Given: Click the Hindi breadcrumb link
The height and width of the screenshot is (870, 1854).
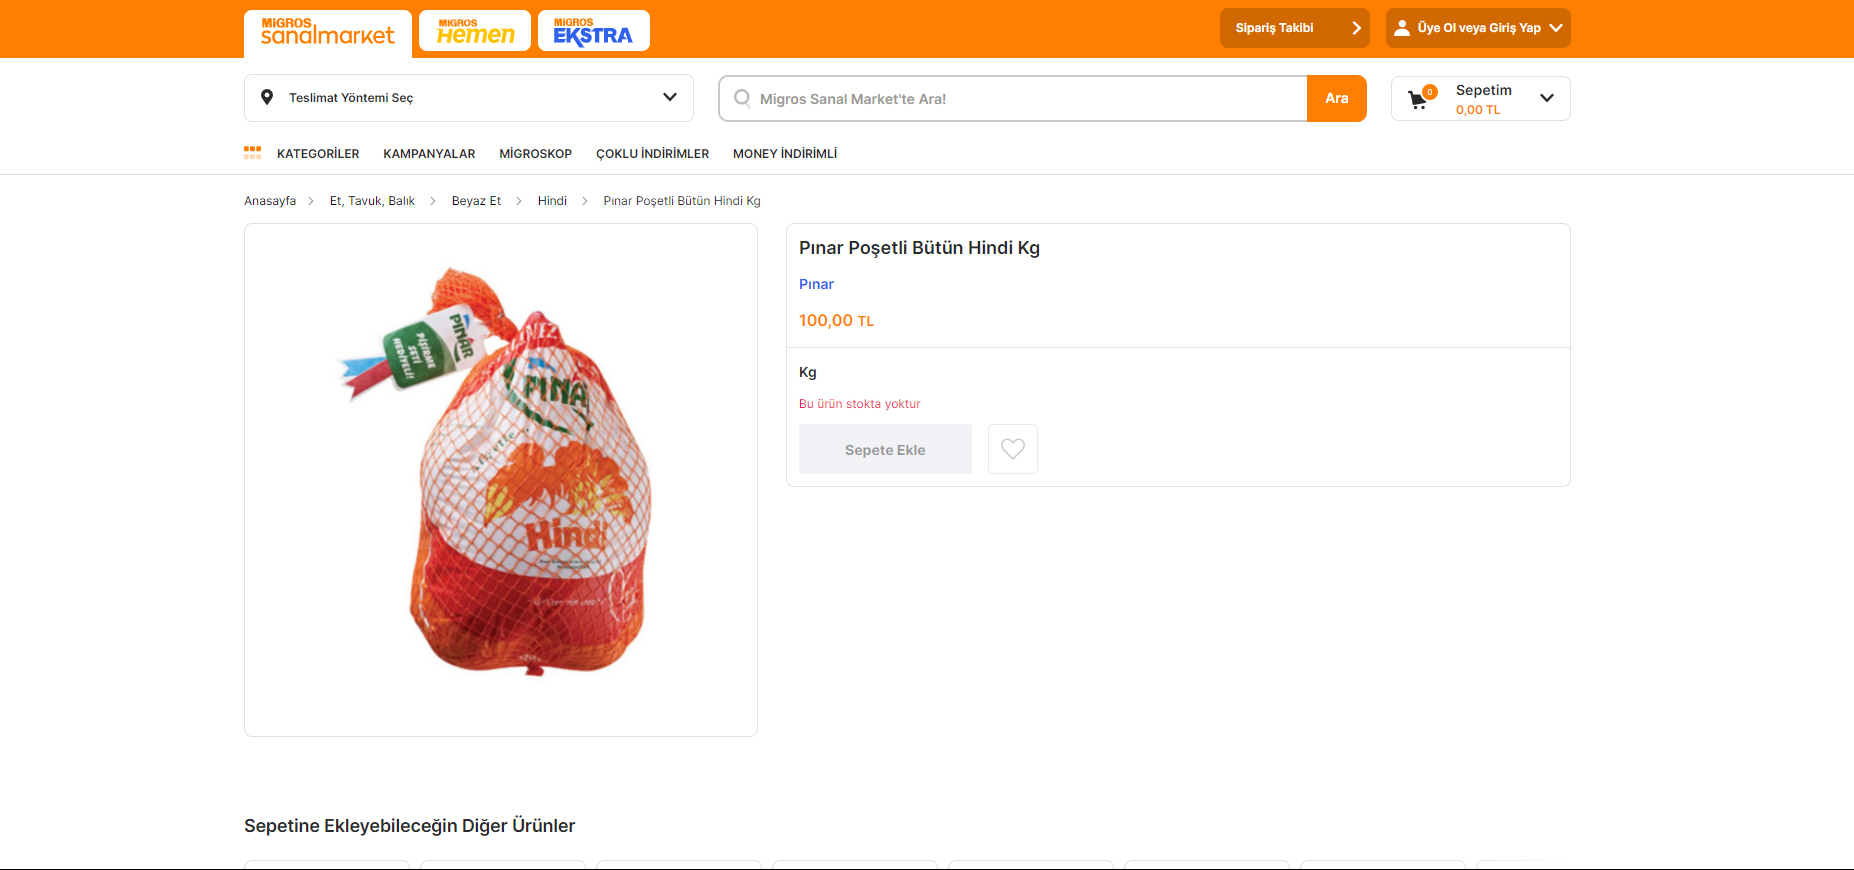Looking at the screenshot, I should [552, 201].
